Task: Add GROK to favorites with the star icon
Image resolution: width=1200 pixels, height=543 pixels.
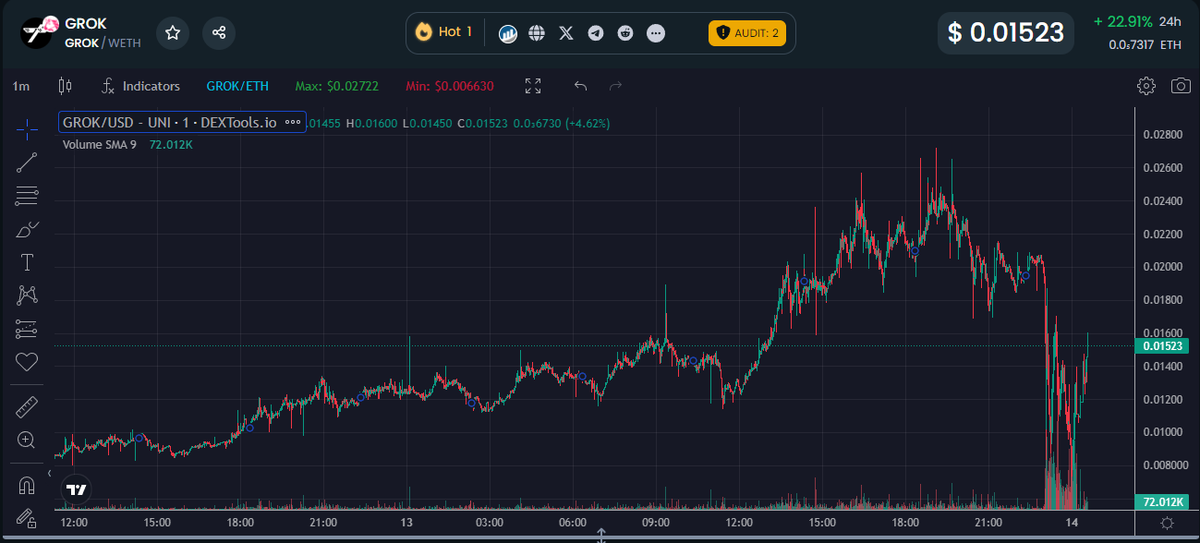Action: click(x=173, y=33)
